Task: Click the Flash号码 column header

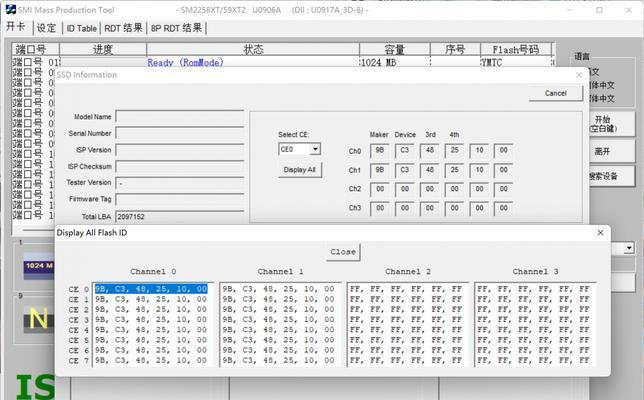Action: click(515, 49)
